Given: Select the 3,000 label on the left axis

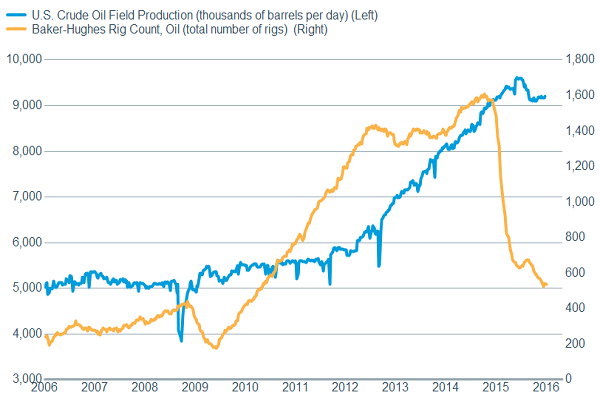Looking at the screenshot, I should coord(24,379).
